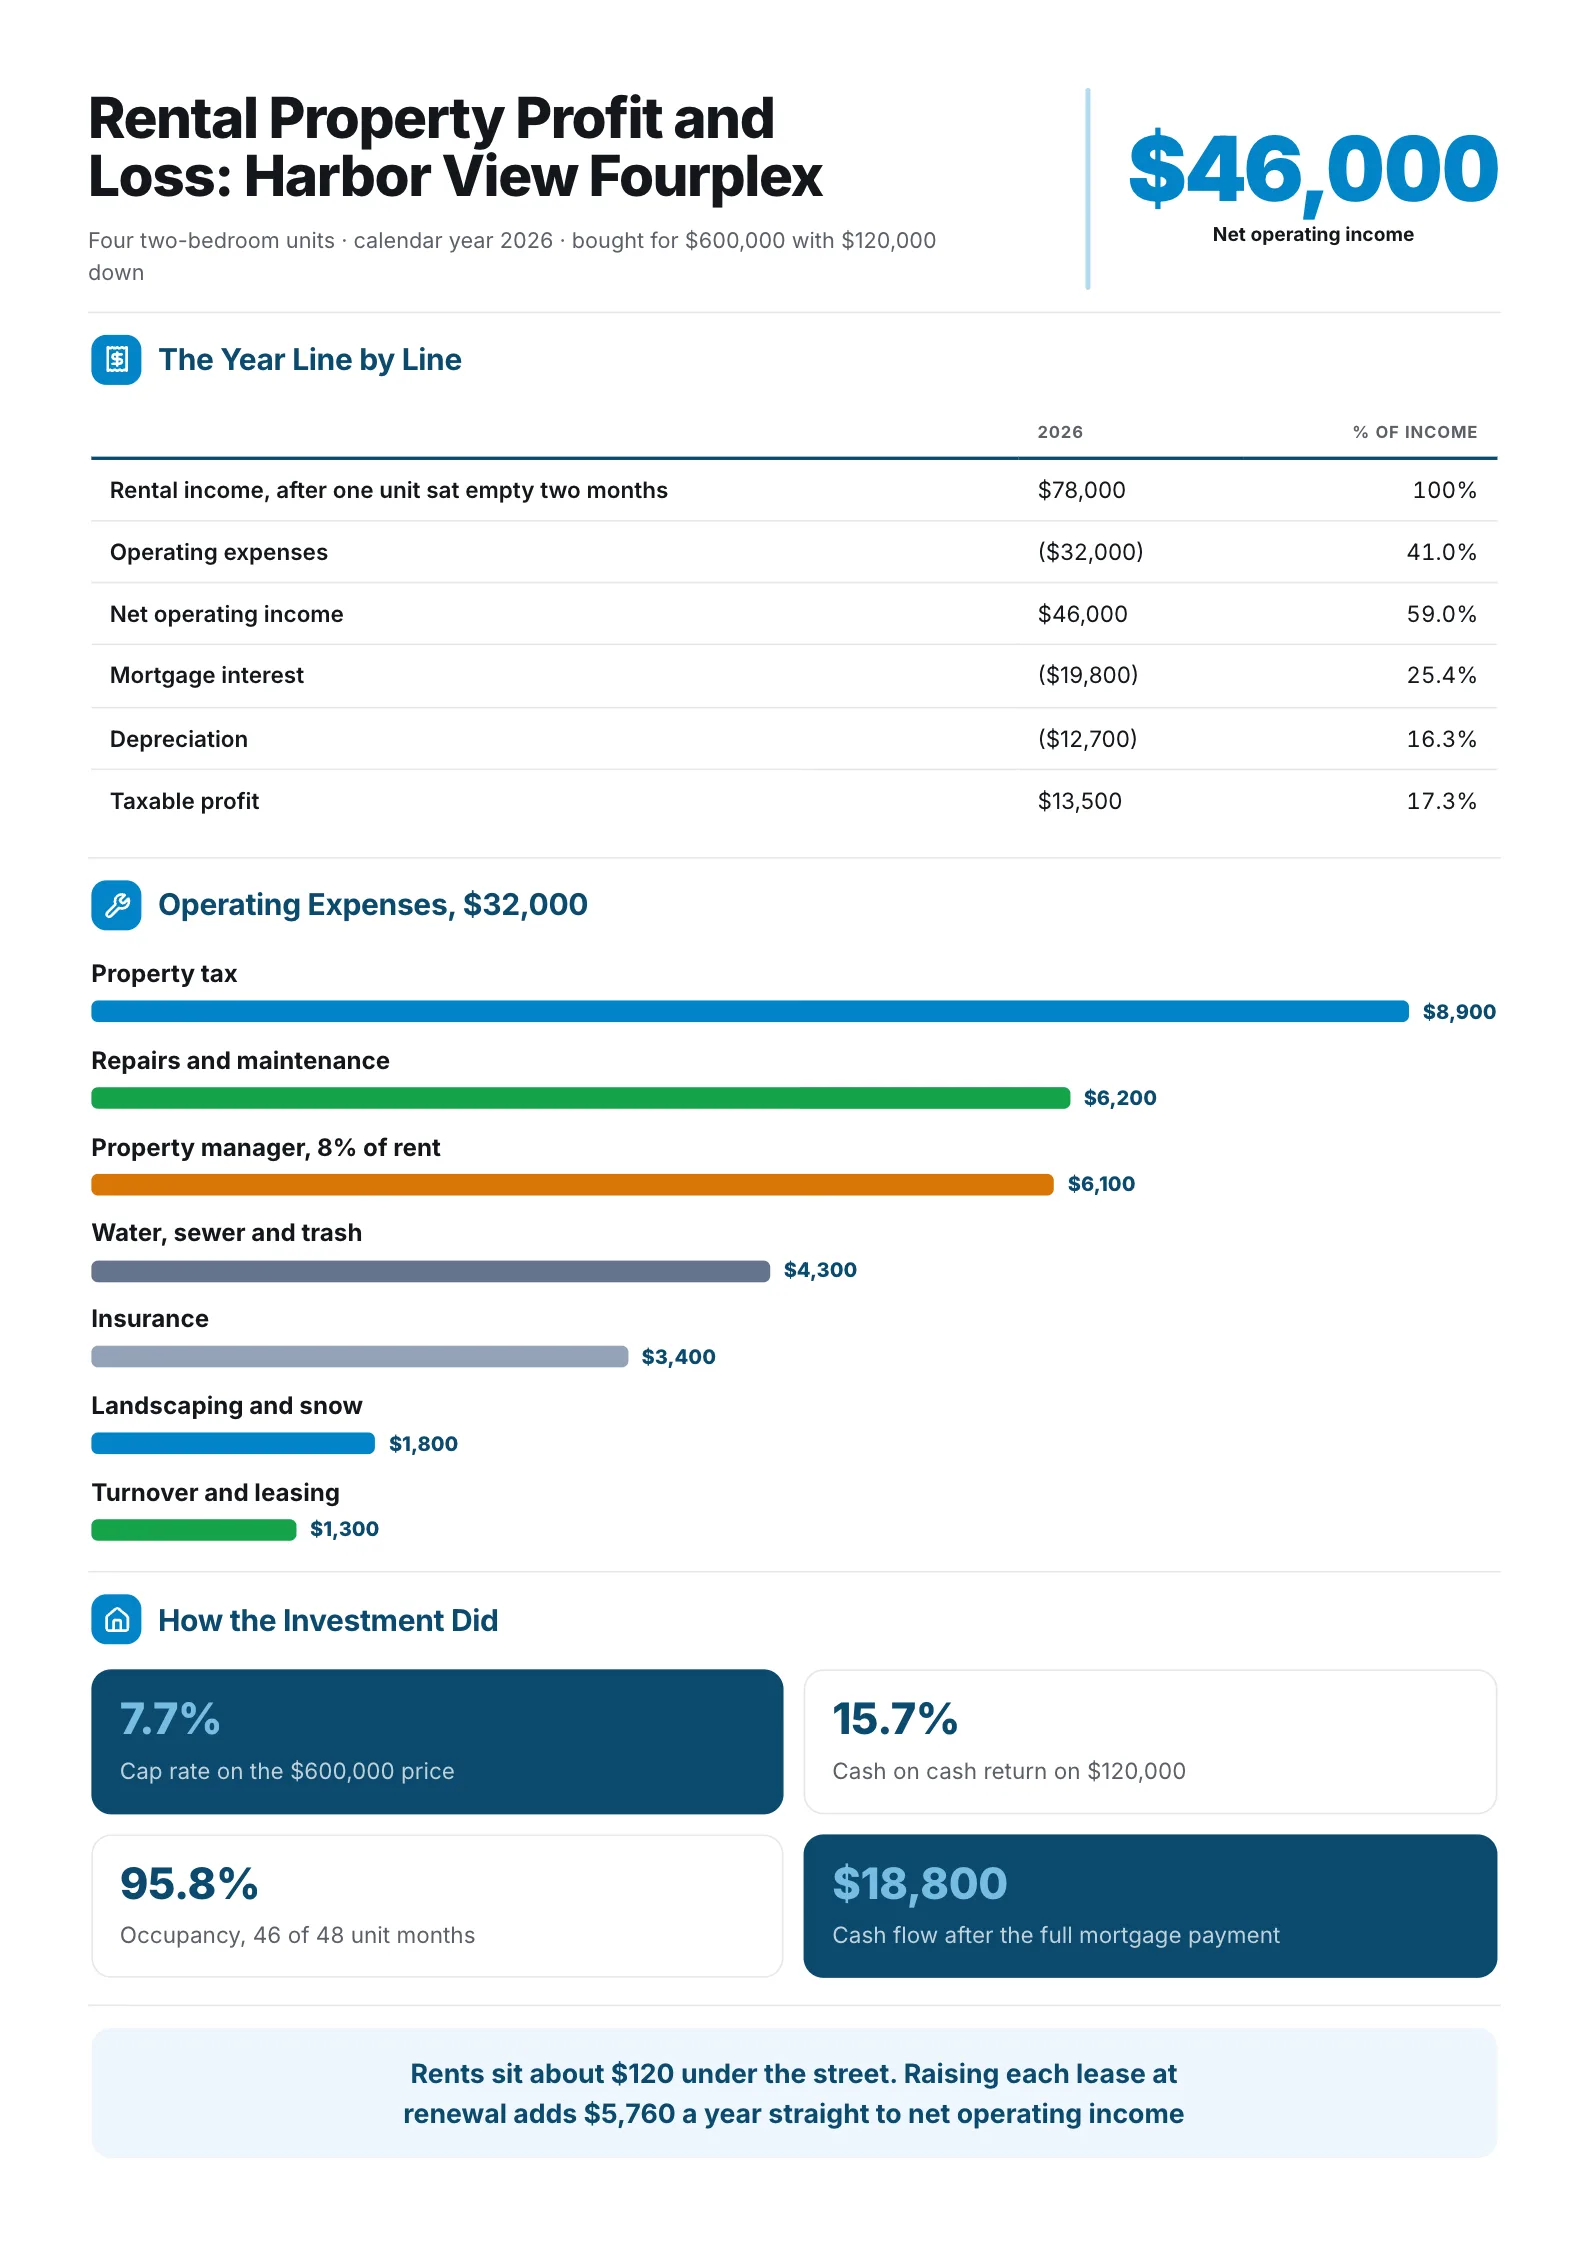Click the 2026 column header
This screenshot has height=2246, width=1588.
pyautogui.click(x=1060, y=432)
